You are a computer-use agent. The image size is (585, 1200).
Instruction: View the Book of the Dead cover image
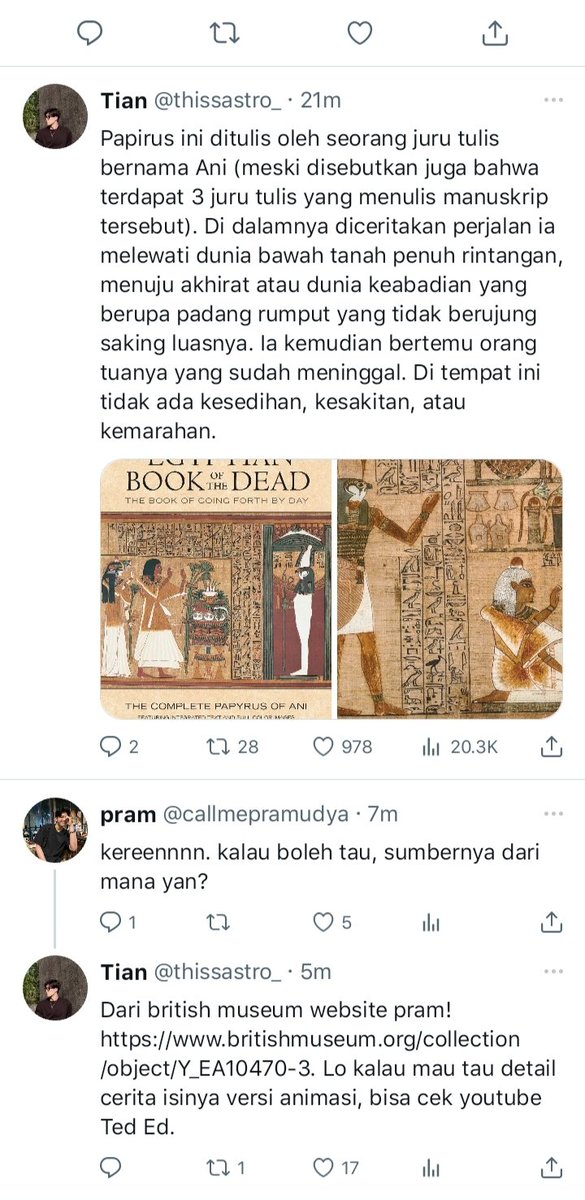pos(216,589)
